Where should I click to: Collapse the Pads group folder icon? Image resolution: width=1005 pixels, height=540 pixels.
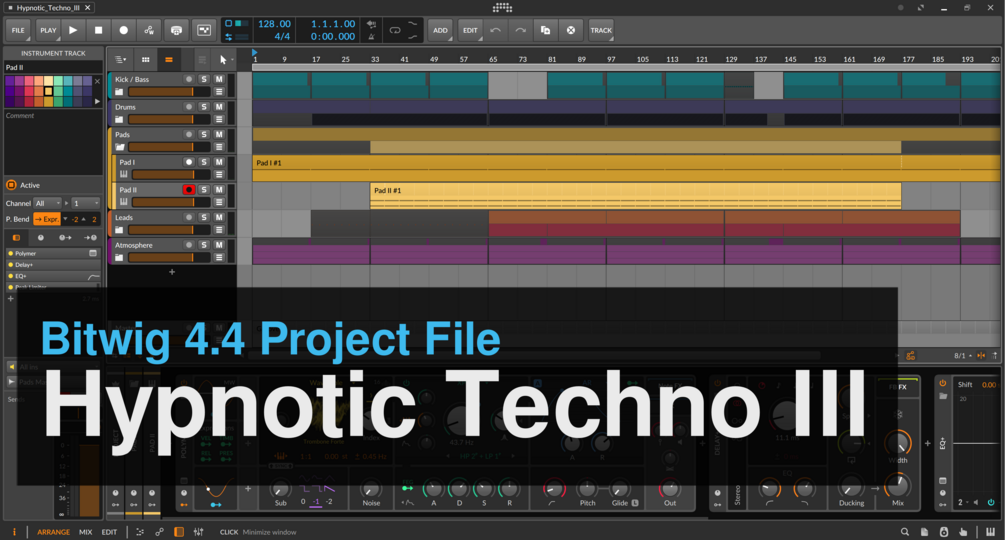pyautogui.click(x=119, y=147)
